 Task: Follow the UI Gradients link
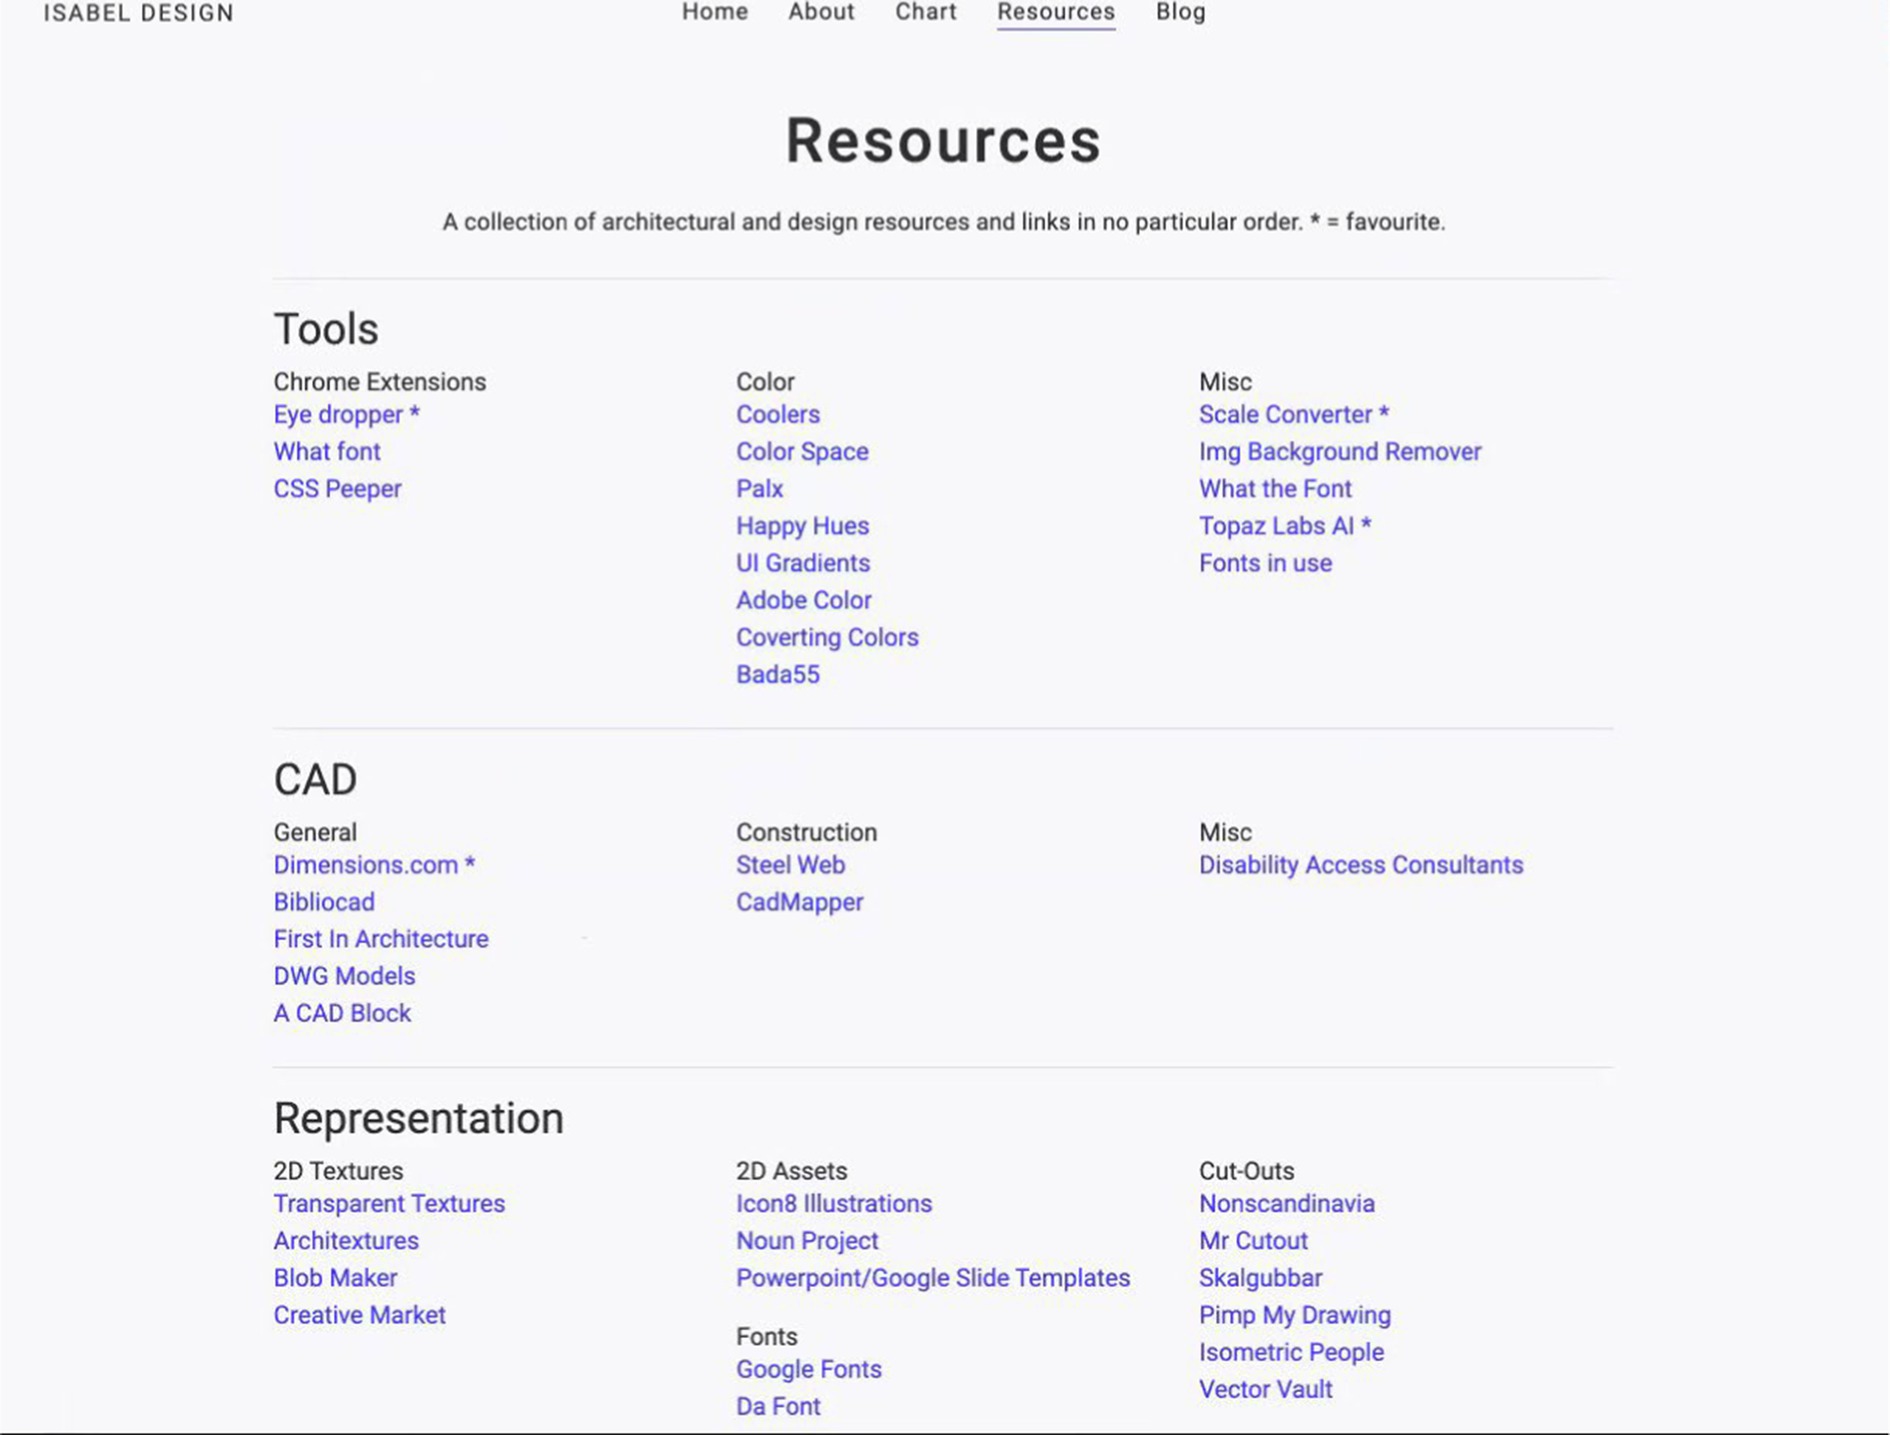pyautogui.click(x=802, y=562)
